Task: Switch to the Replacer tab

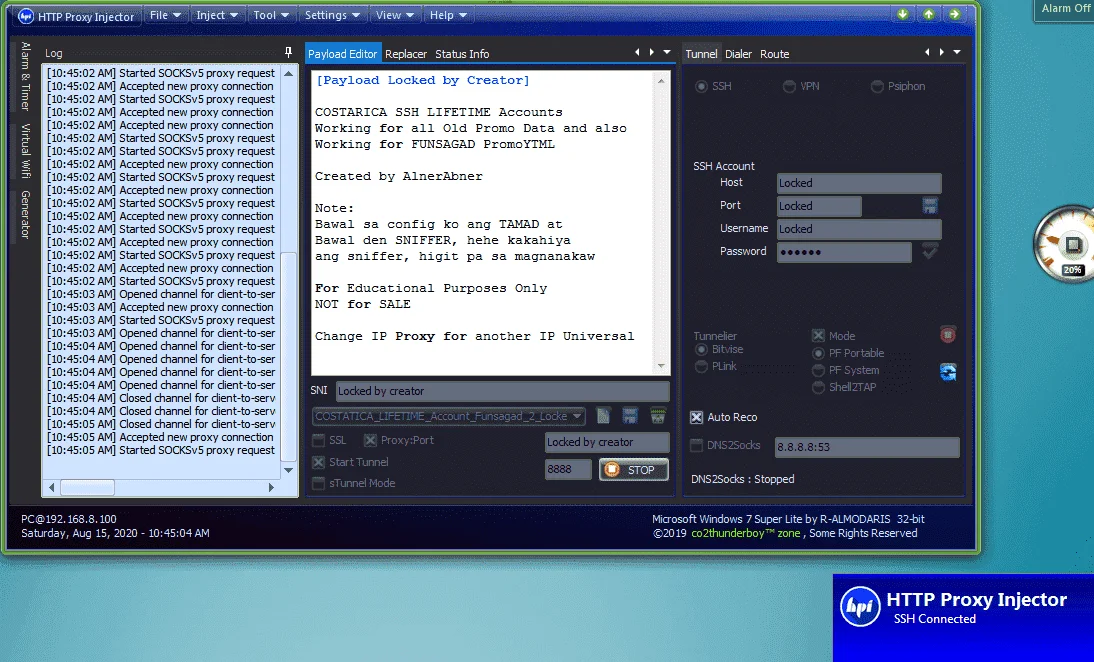Action: click(405, 54)
